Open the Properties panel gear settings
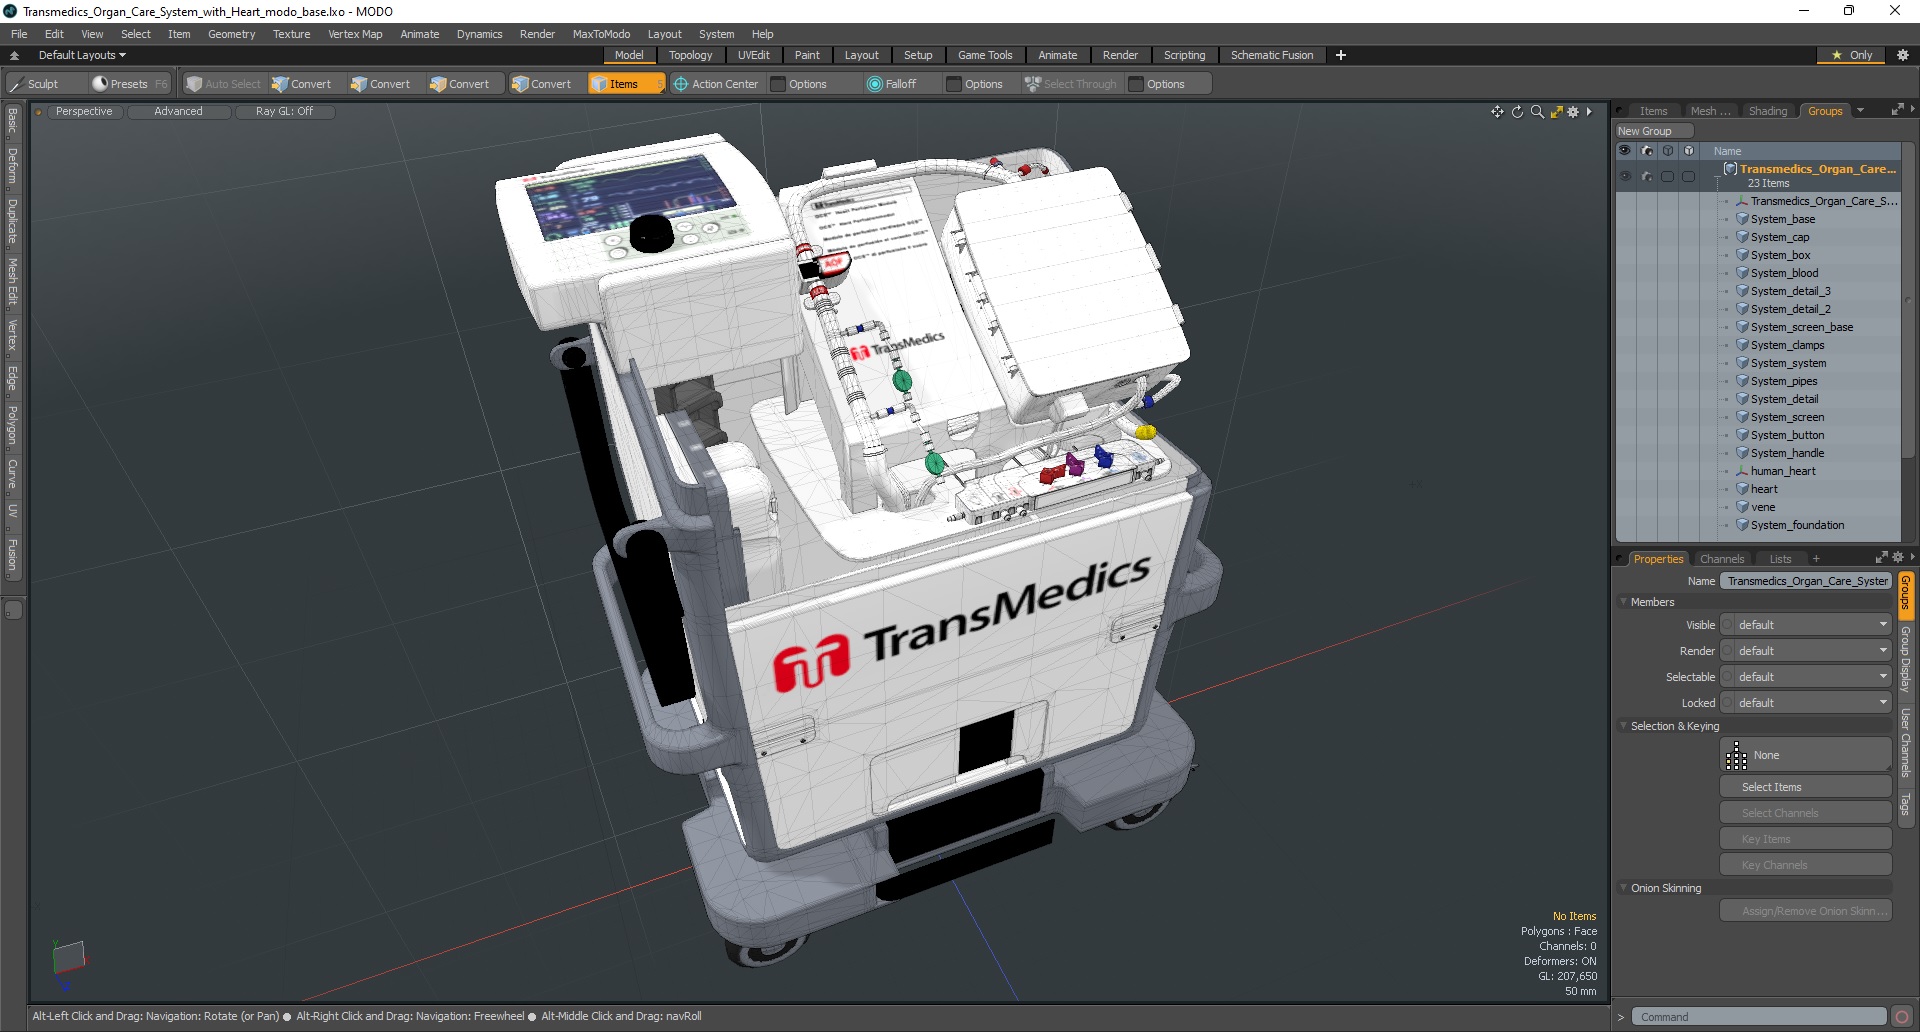The height and width of the screenshot is (1032, 1920). (x=1898, y=558)
